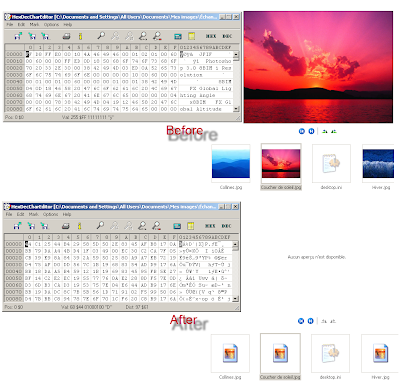Click row offset 00040 in After editor
Screen dimensions: 400x384
[x=14, y=271]
